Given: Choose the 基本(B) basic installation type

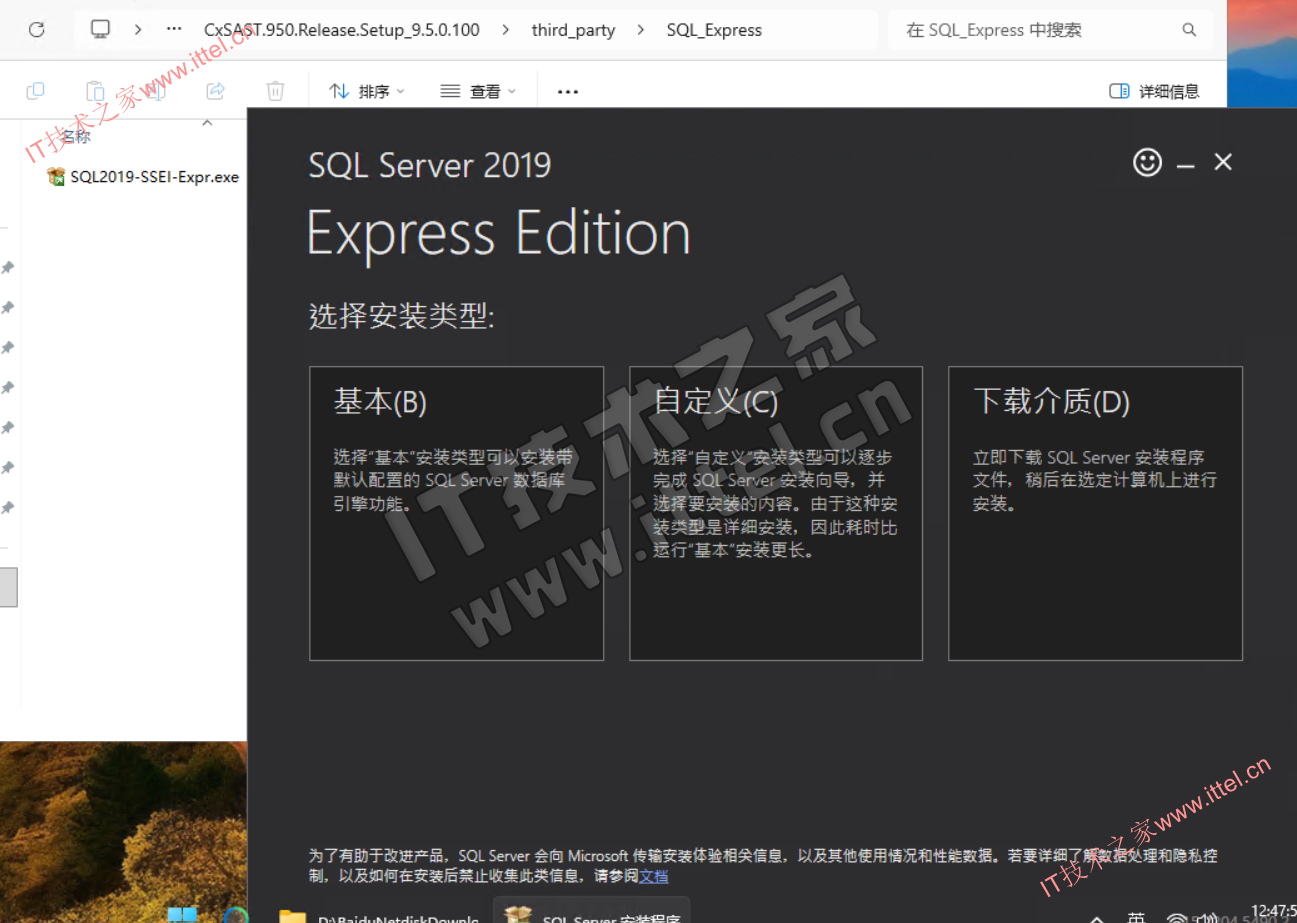Looking at the screenshot, I should coord(456,513).
